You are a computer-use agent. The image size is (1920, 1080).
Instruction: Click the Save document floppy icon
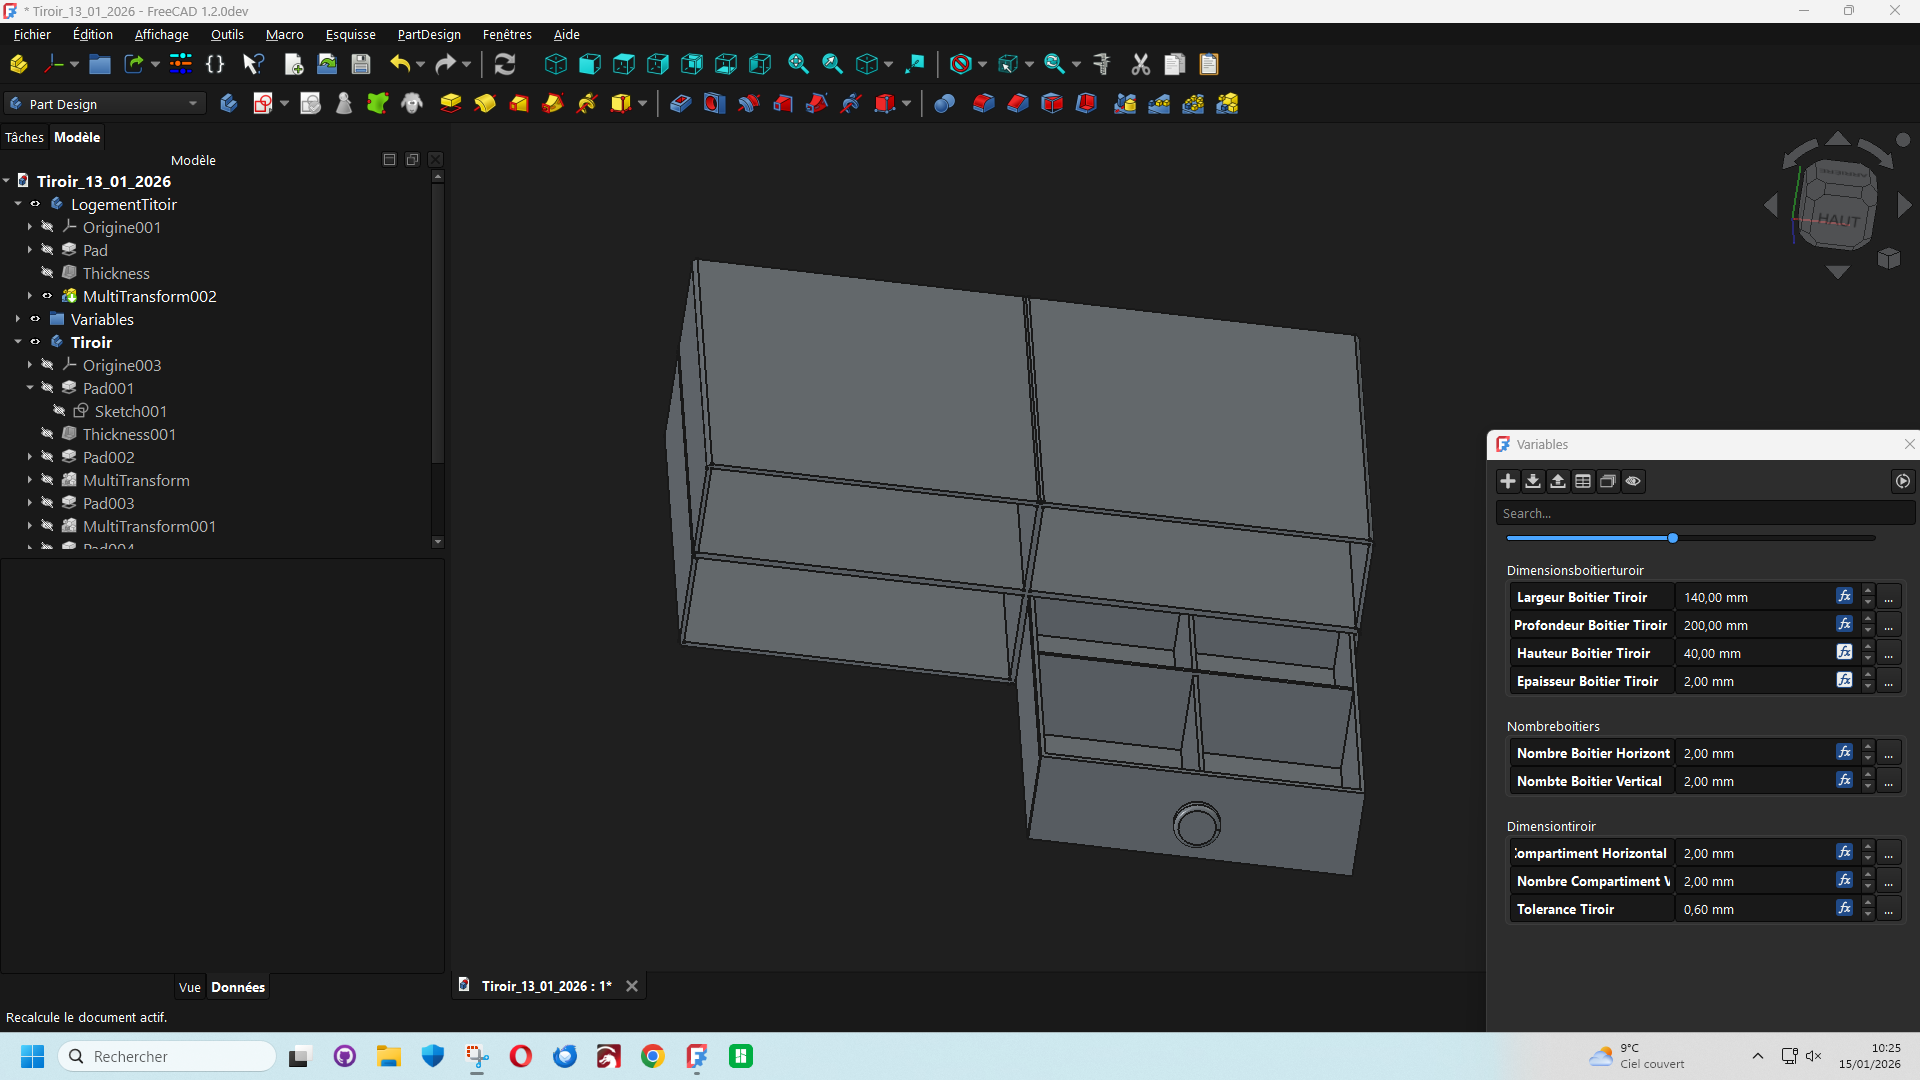(361, 64)
